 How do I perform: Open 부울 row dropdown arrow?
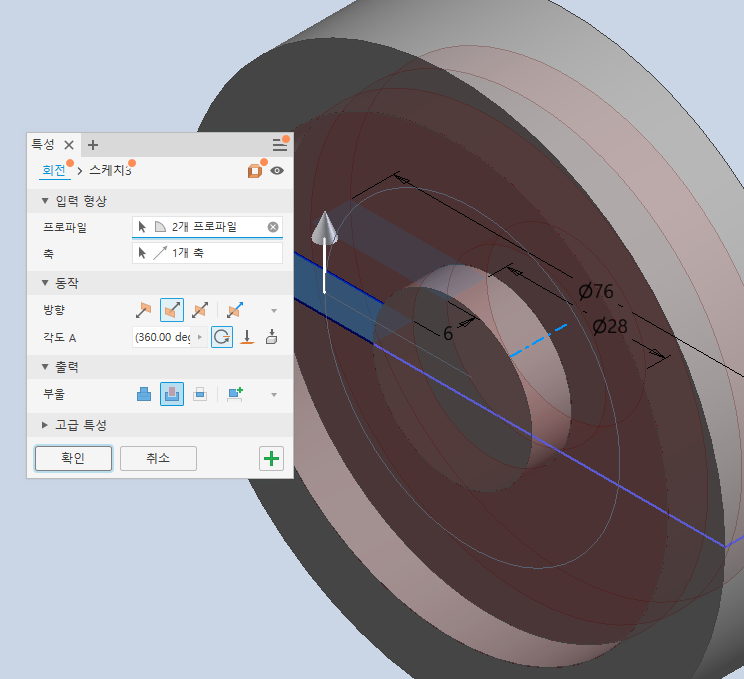(x=274, y=395)
